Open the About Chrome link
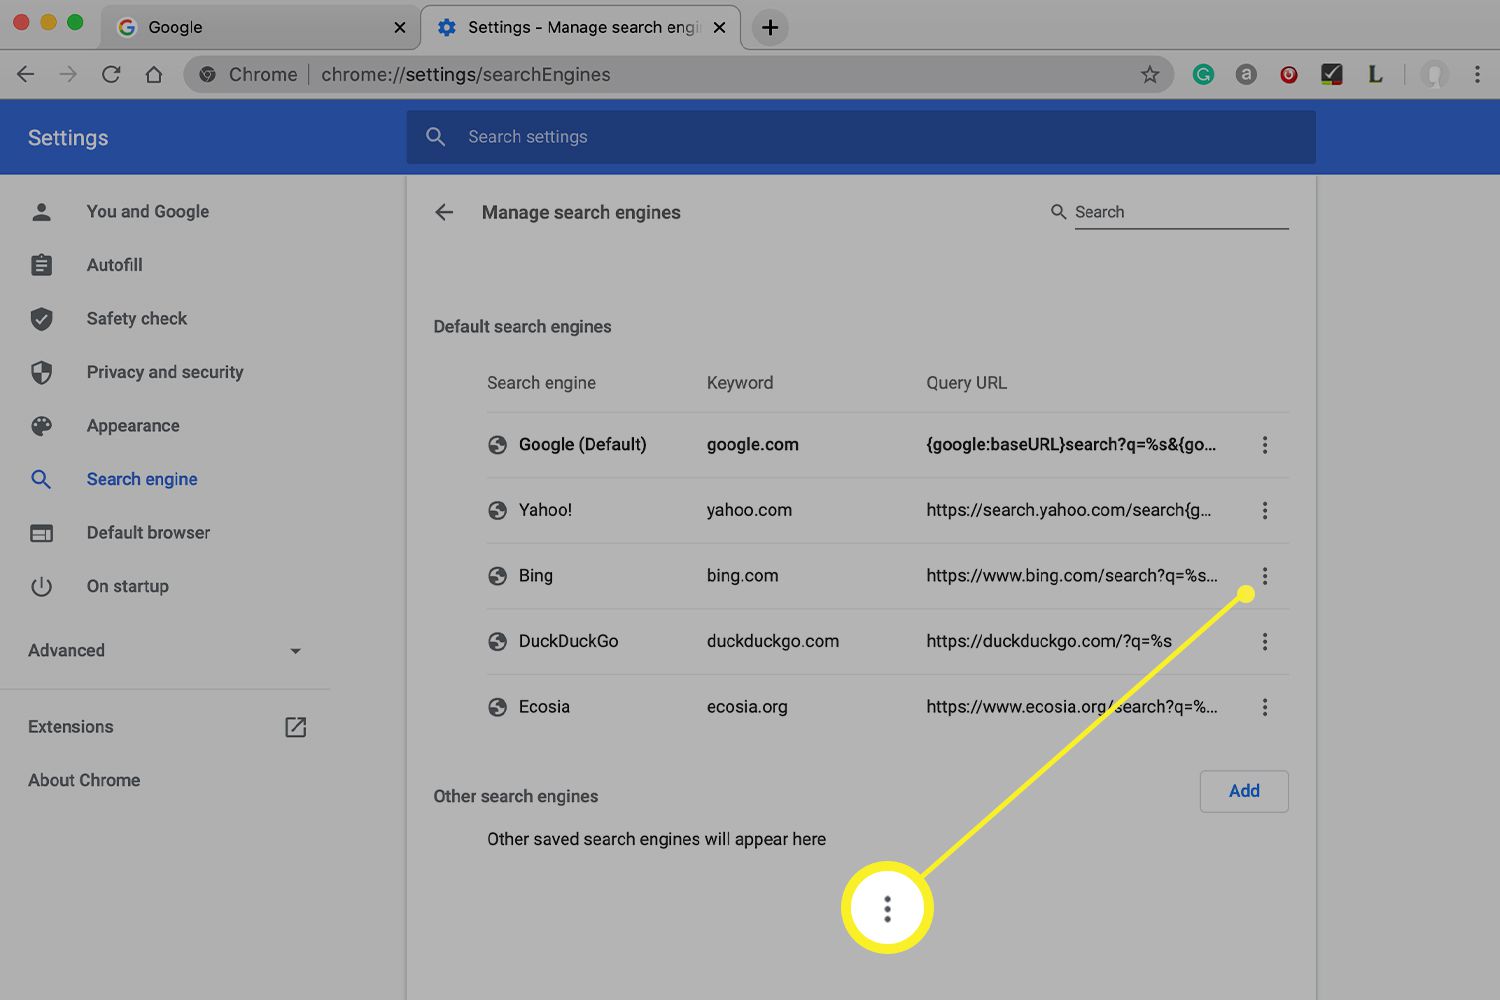1500x1000 pixels. point(84,780)
